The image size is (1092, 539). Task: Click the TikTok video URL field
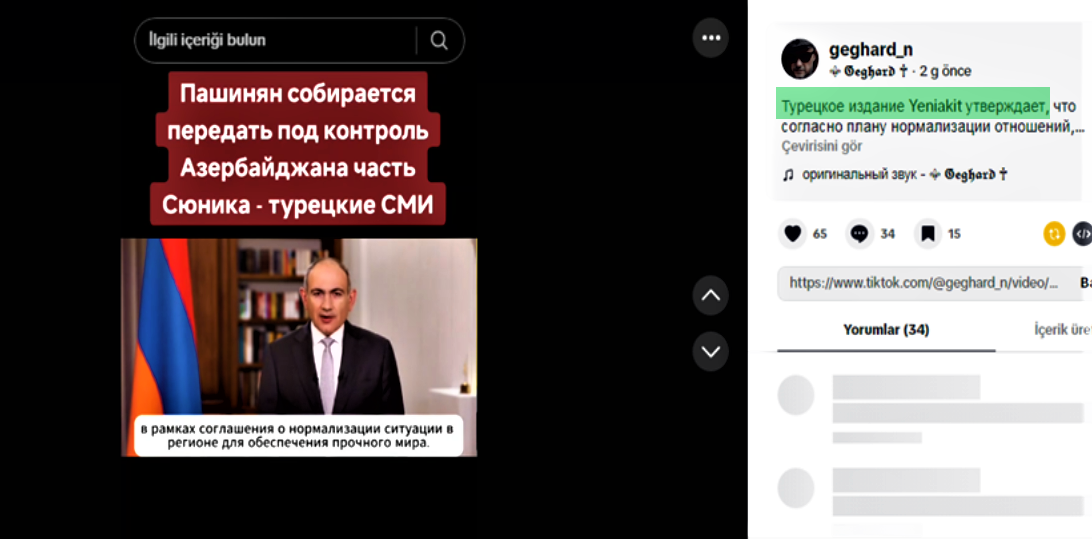923,283
